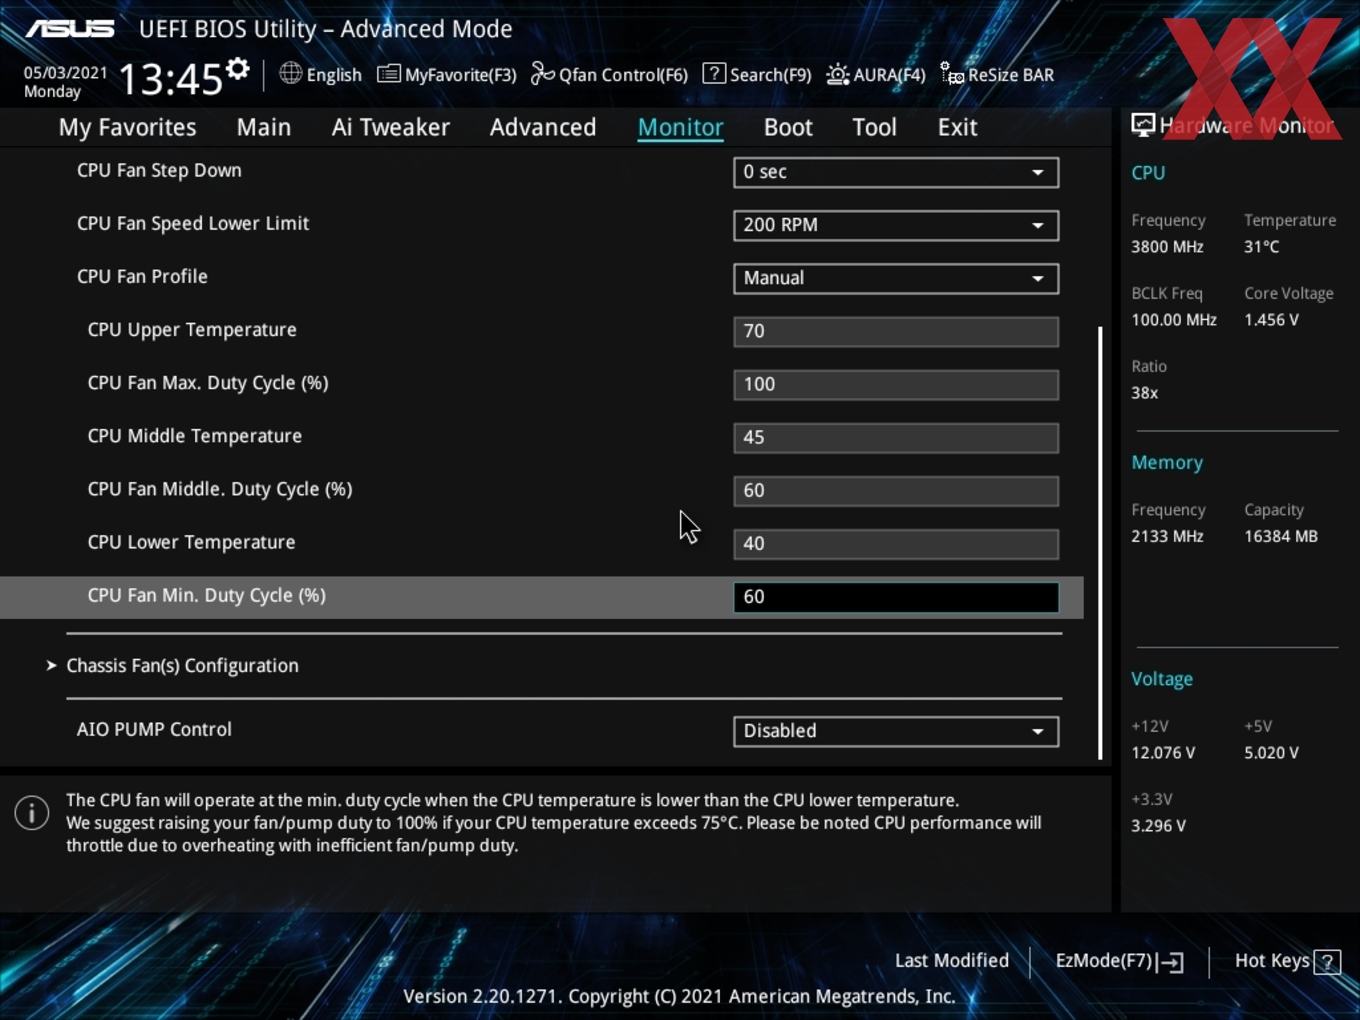Select the CPU Middle Temperature label
This screenshot has width=1360, height=1020.
195,436
